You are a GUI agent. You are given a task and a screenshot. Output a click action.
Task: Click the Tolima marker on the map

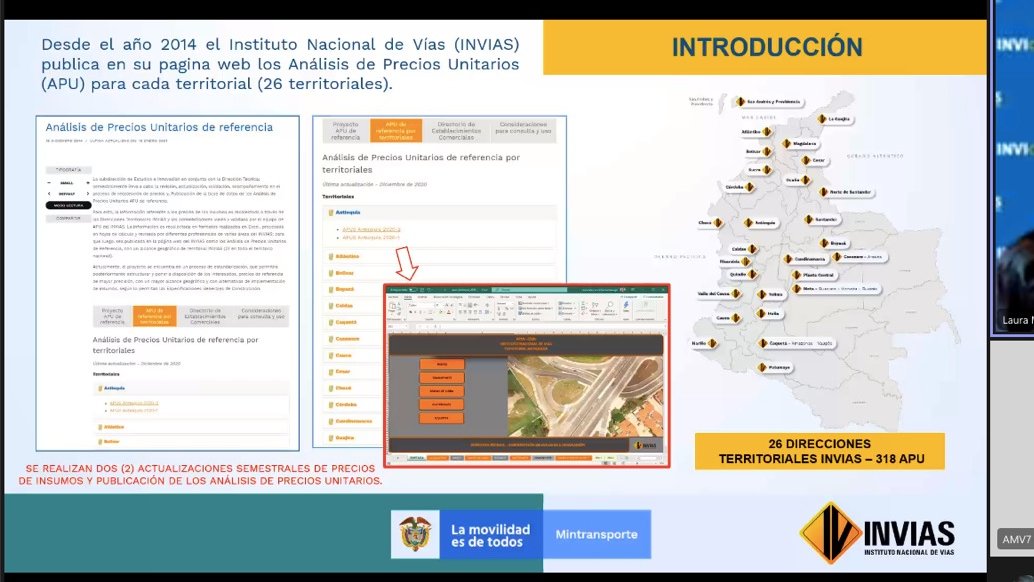point(762,295)
